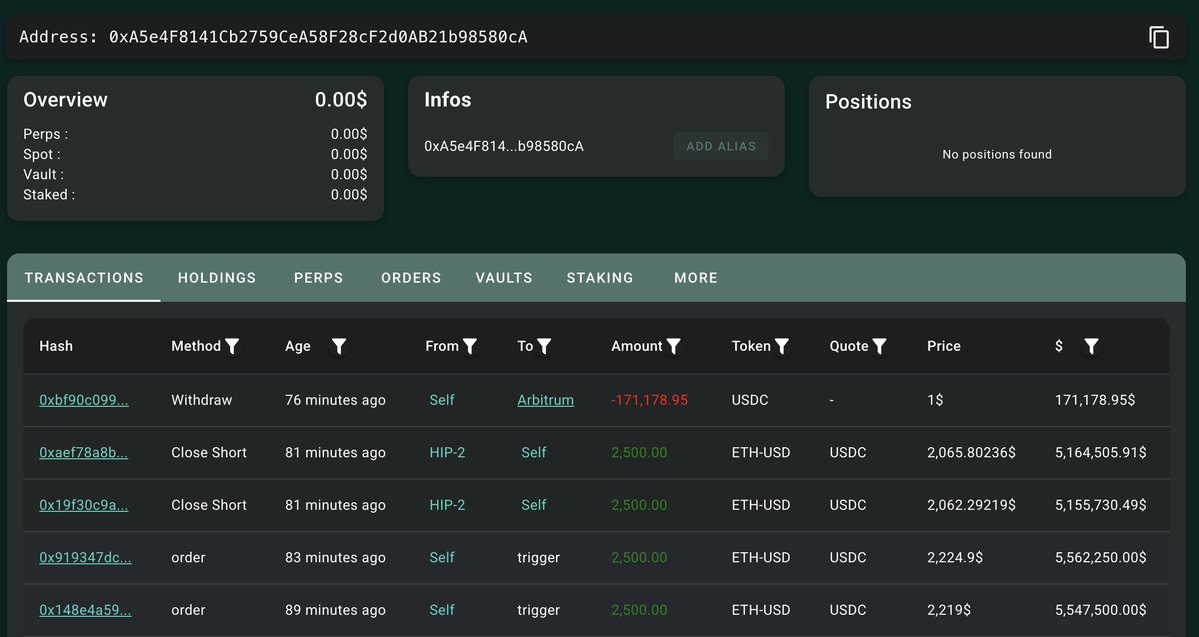Open the Quote column filter
The width and height of the screenshot is (1199, 637).
(879, 346)
